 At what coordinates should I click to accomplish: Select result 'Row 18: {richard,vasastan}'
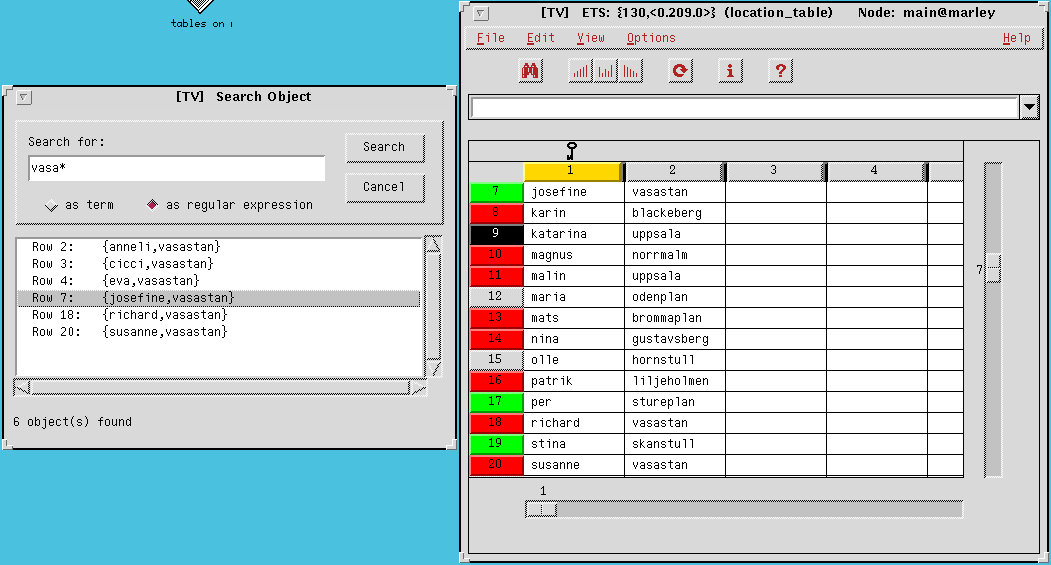pyautogui.click(x=219, y=315)
